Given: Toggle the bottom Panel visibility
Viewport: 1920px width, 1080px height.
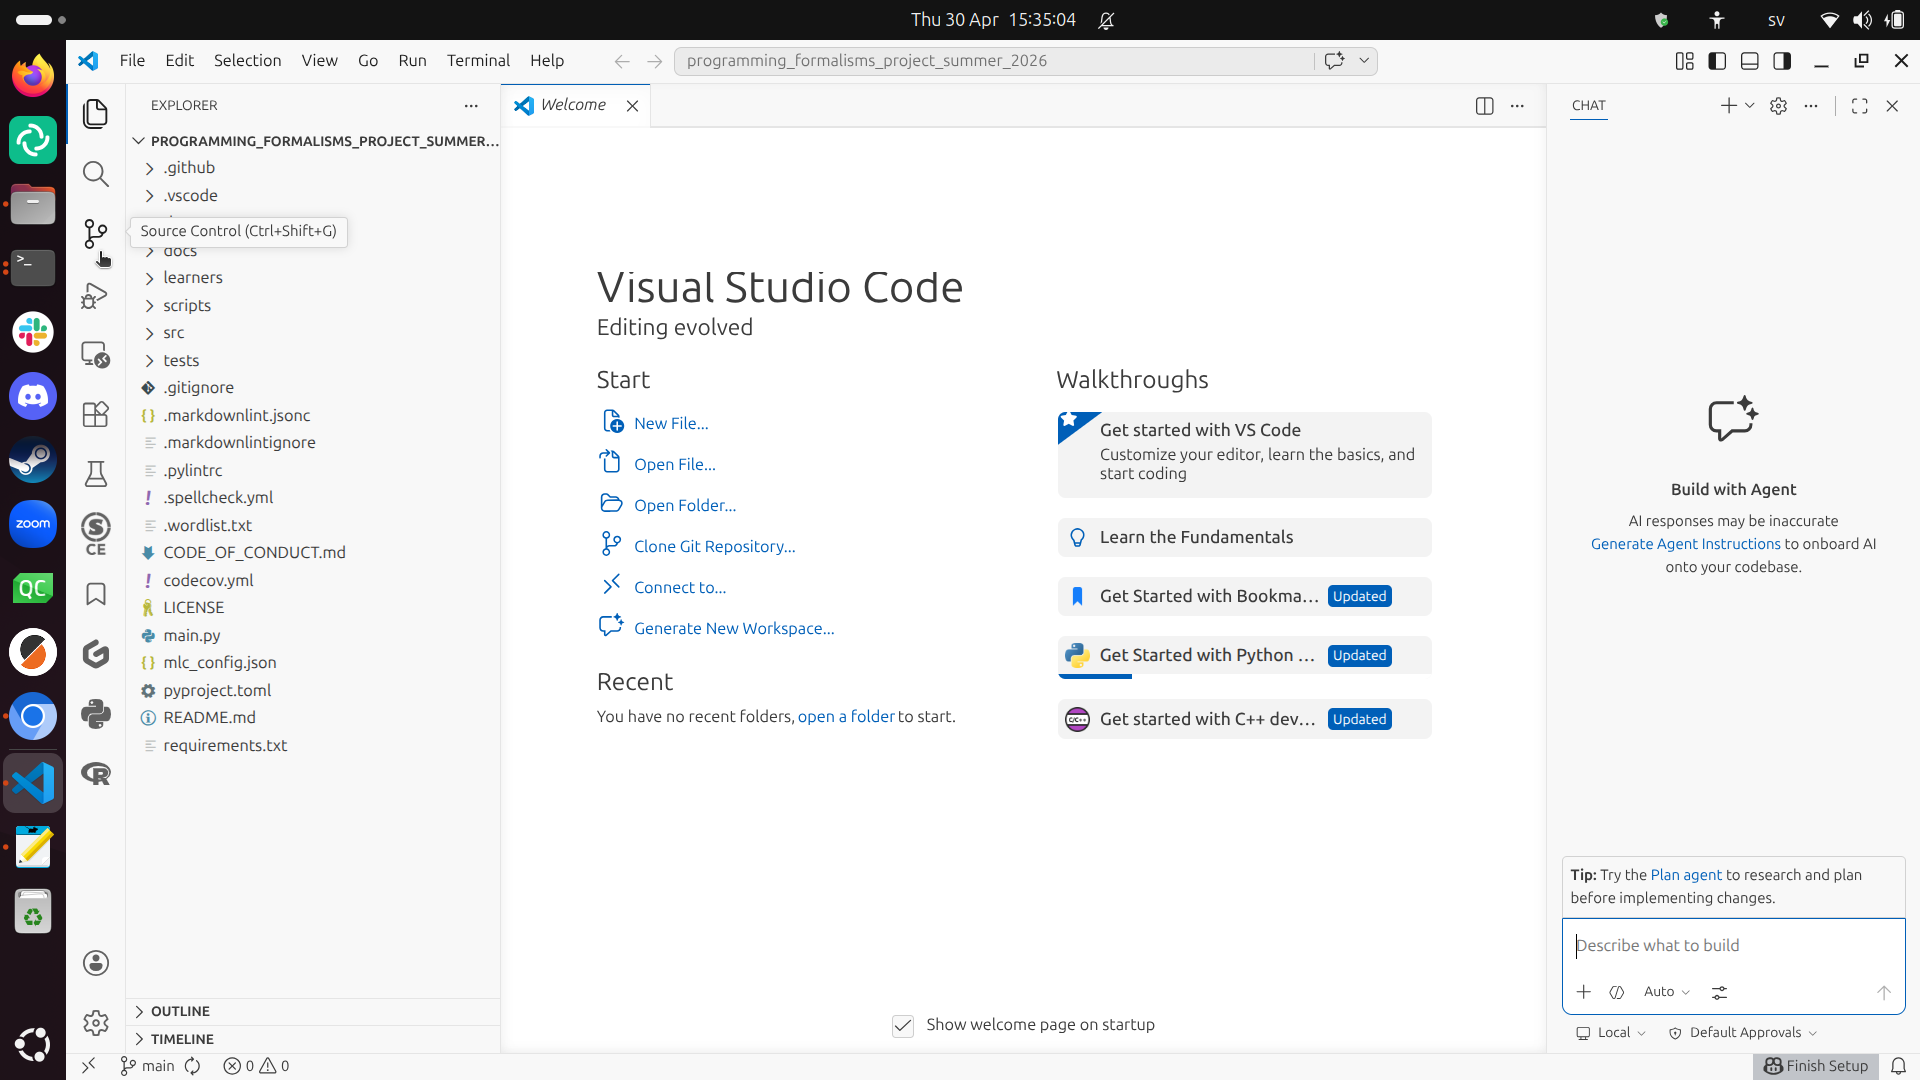Looking at the screenshot, I should tap(1750, 61).
